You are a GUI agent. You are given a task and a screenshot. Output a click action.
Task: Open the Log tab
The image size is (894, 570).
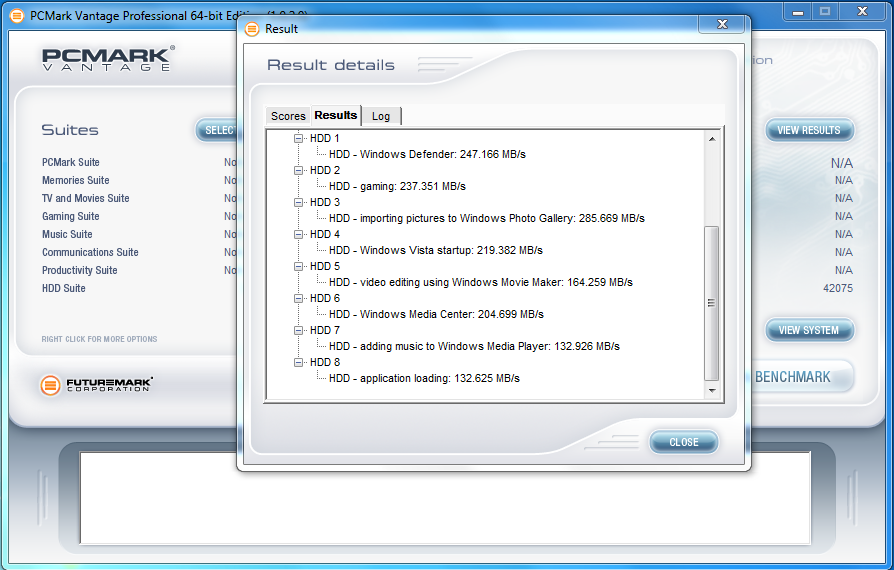[381, 116]
